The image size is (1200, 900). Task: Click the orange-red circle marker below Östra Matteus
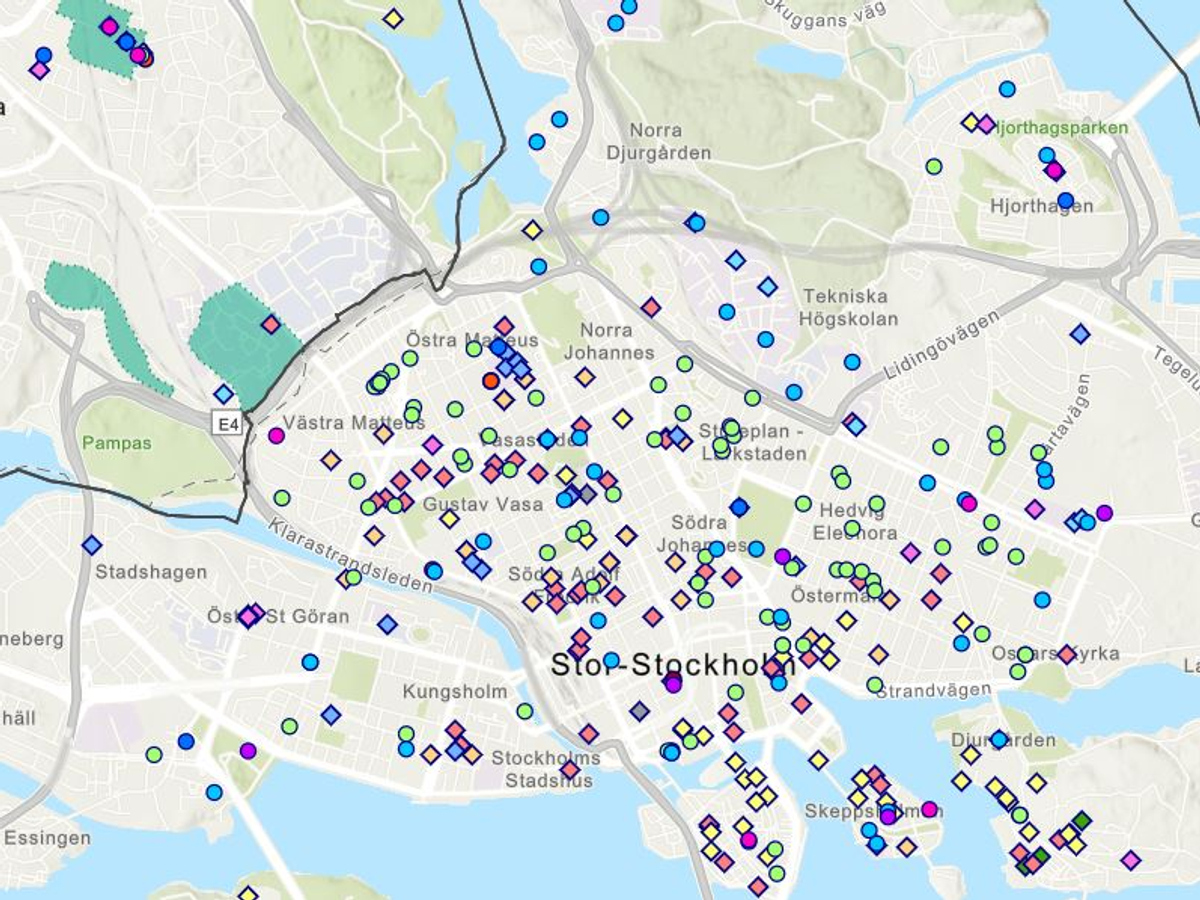coord(490,381)
